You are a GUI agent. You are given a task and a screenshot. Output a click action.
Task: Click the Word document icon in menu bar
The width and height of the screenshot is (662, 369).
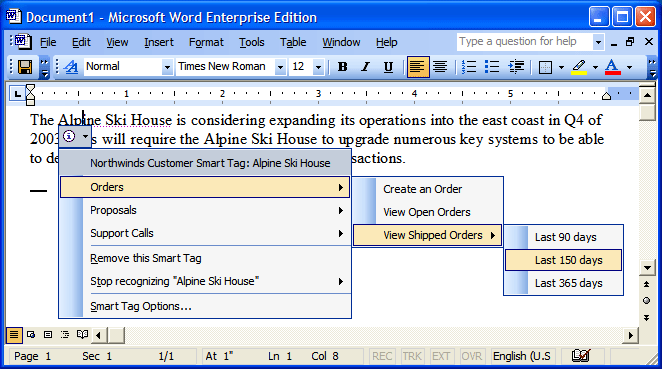[x=22, y=42]
